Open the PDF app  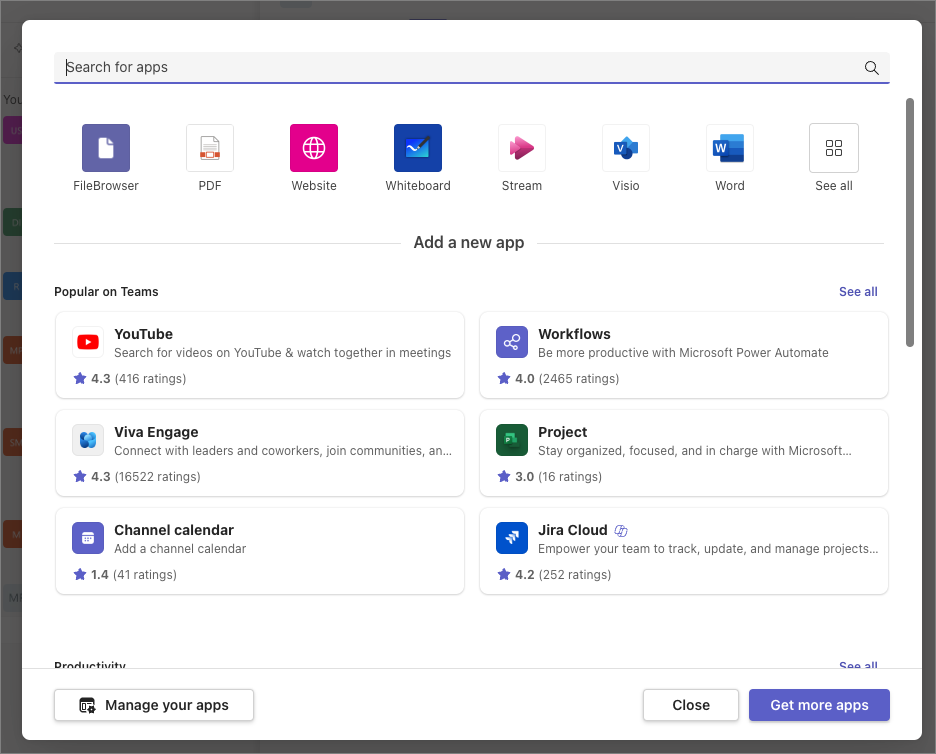tap(209, 147)
